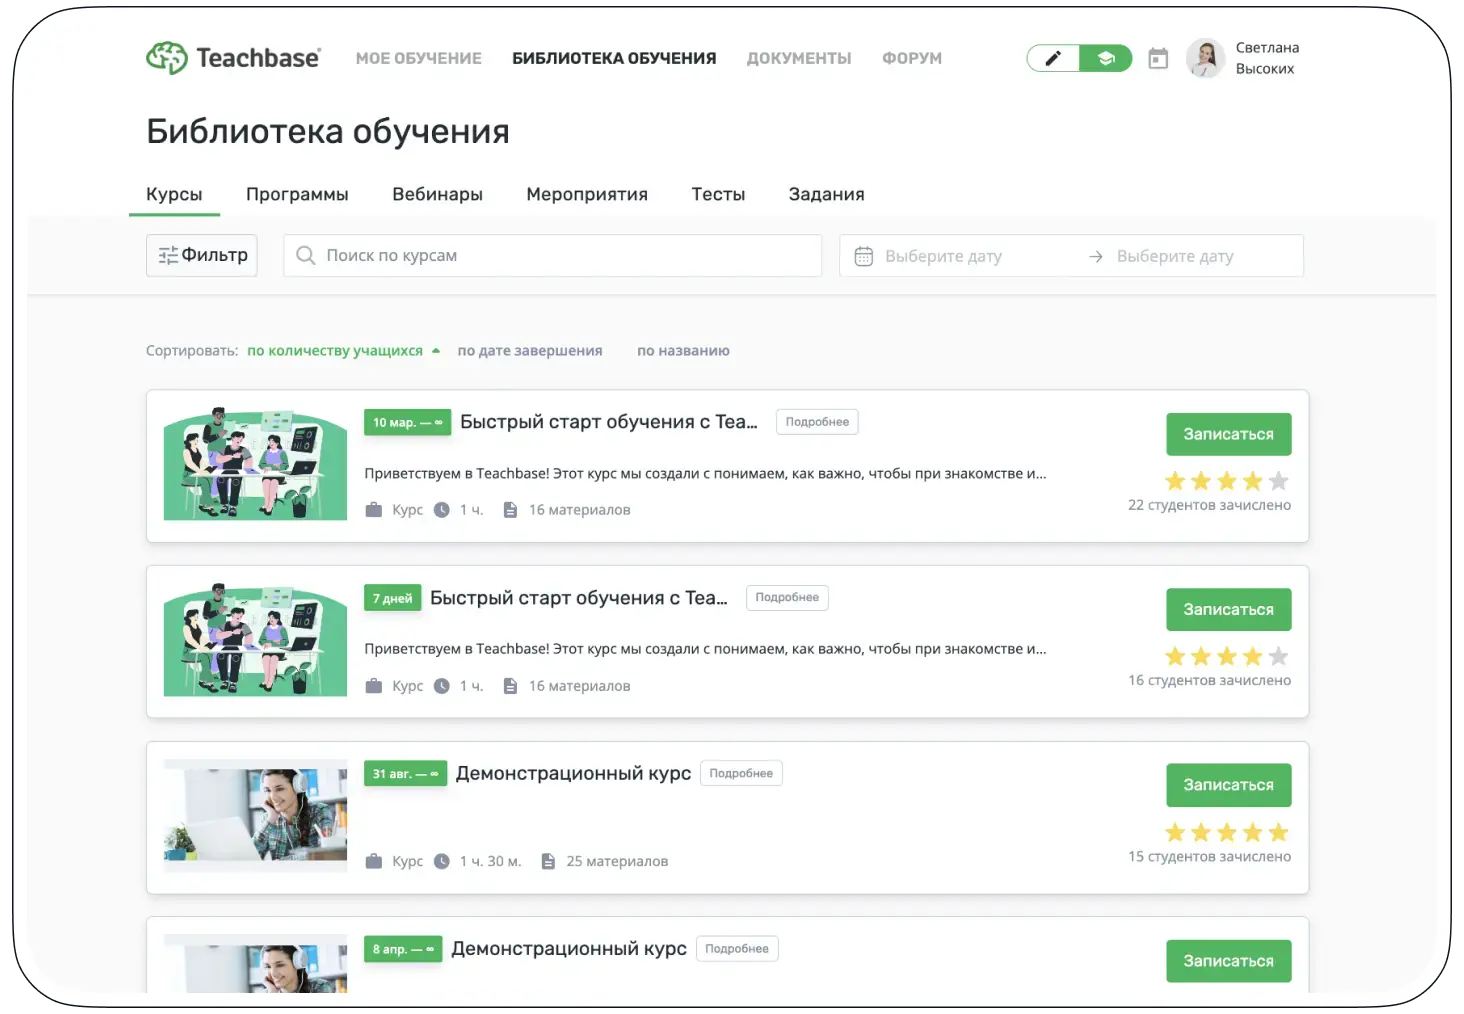
Task: Open Светлана Высоких profile avatar
Action: [x=1205, y=58]
